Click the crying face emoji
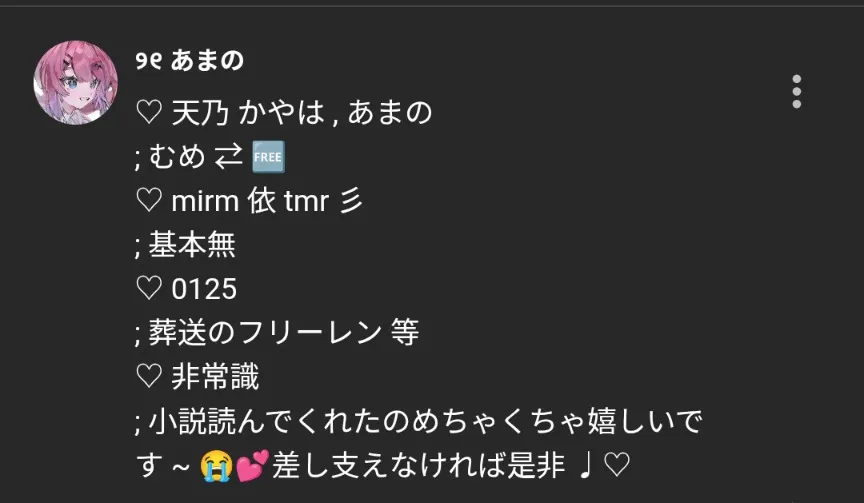The image size is (864, 503). pyautogui.click(x=216, y=466)
